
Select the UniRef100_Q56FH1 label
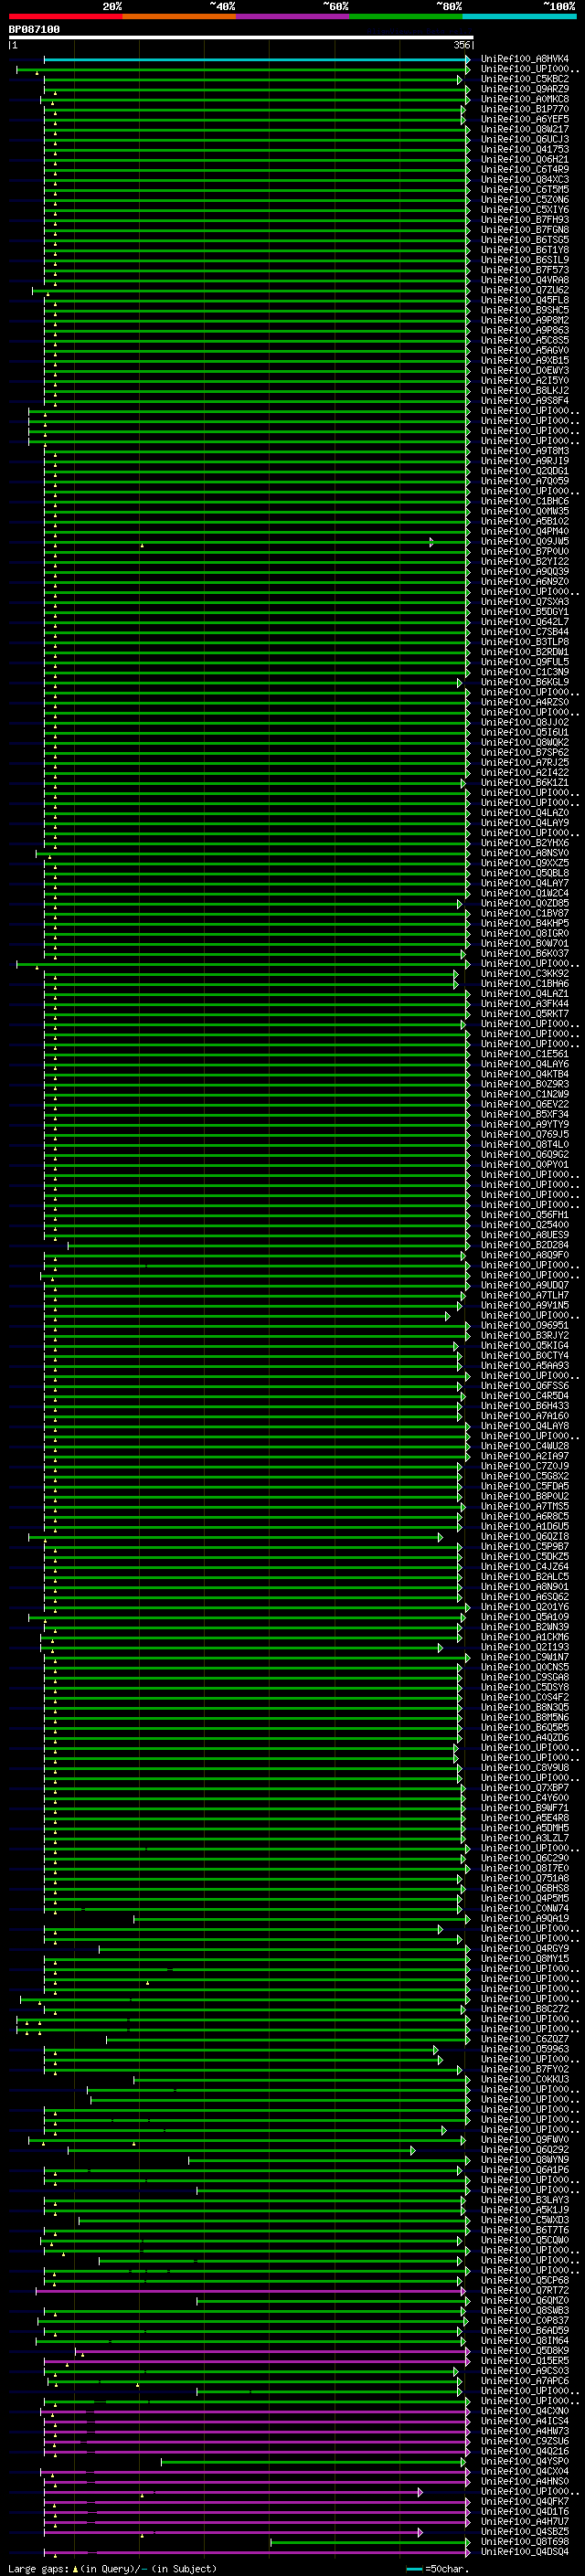(x=525, y=1215)
